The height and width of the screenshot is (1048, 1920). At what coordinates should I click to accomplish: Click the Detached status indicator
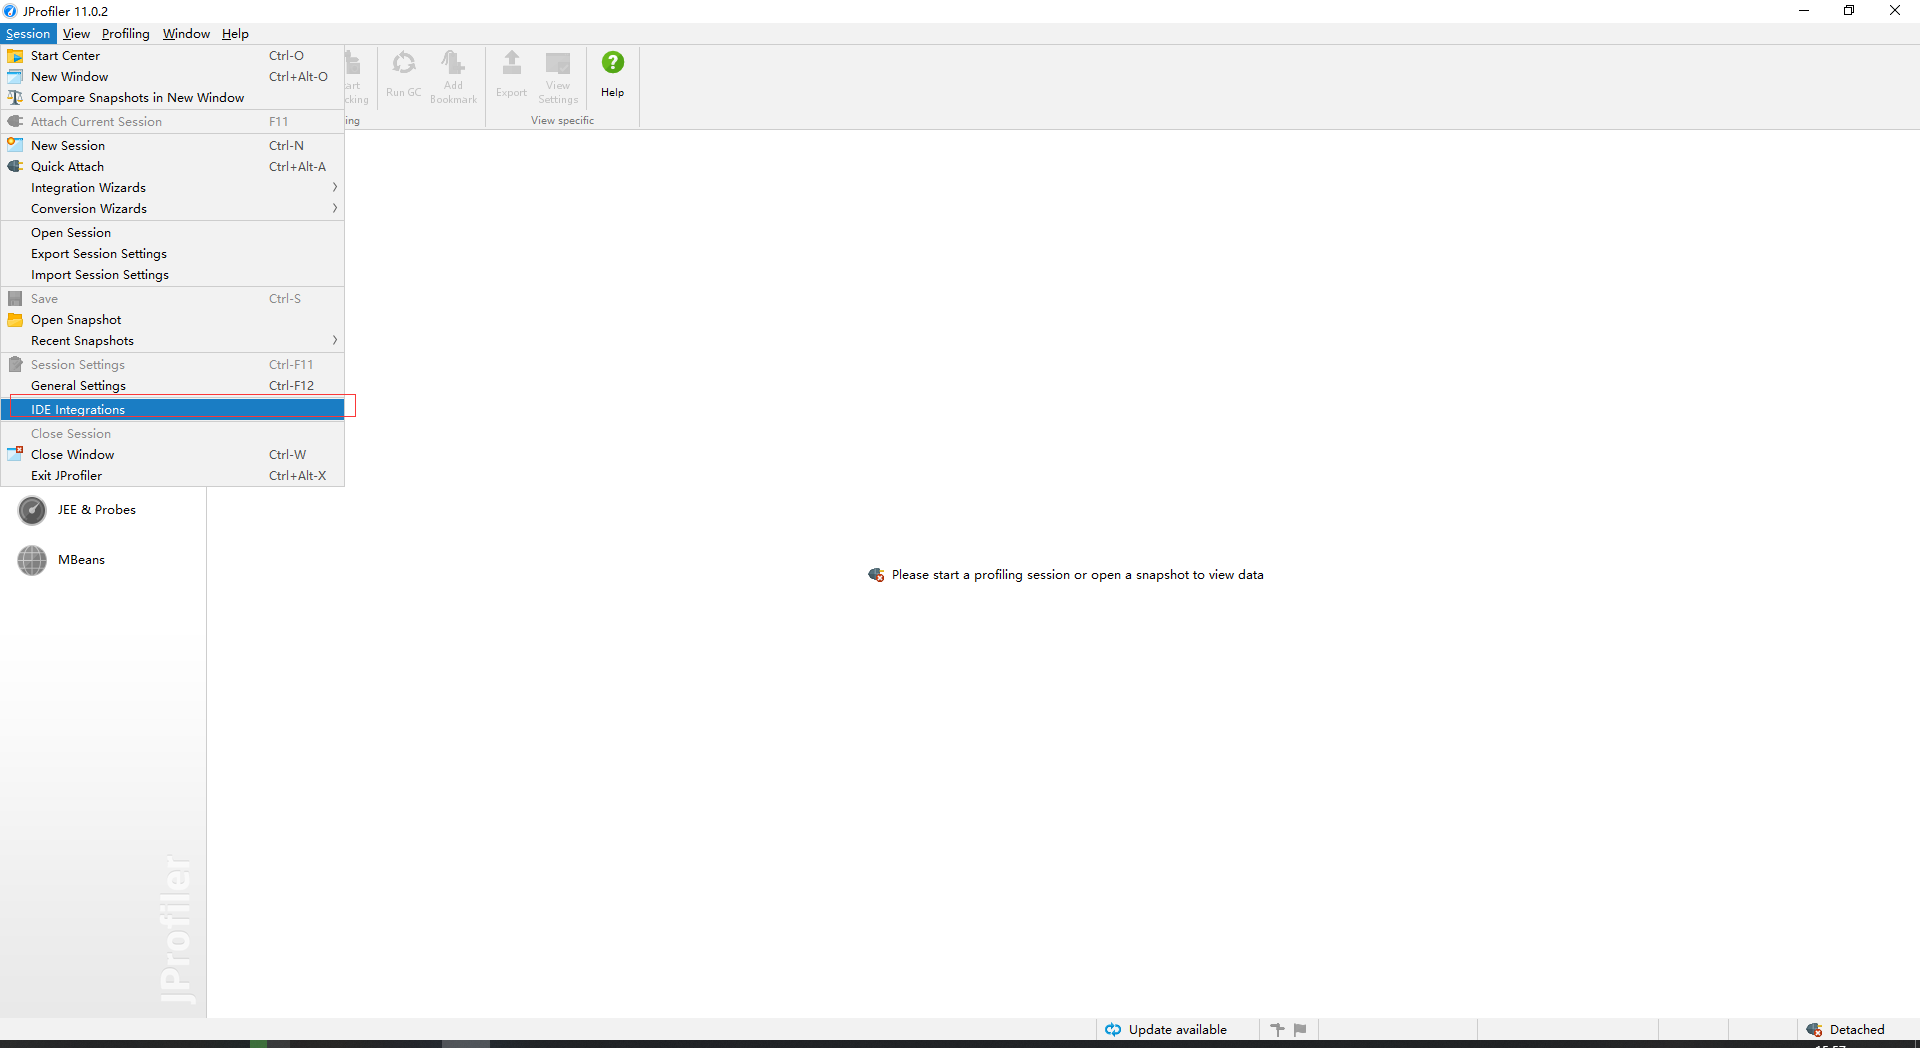coord(1845,1030)
